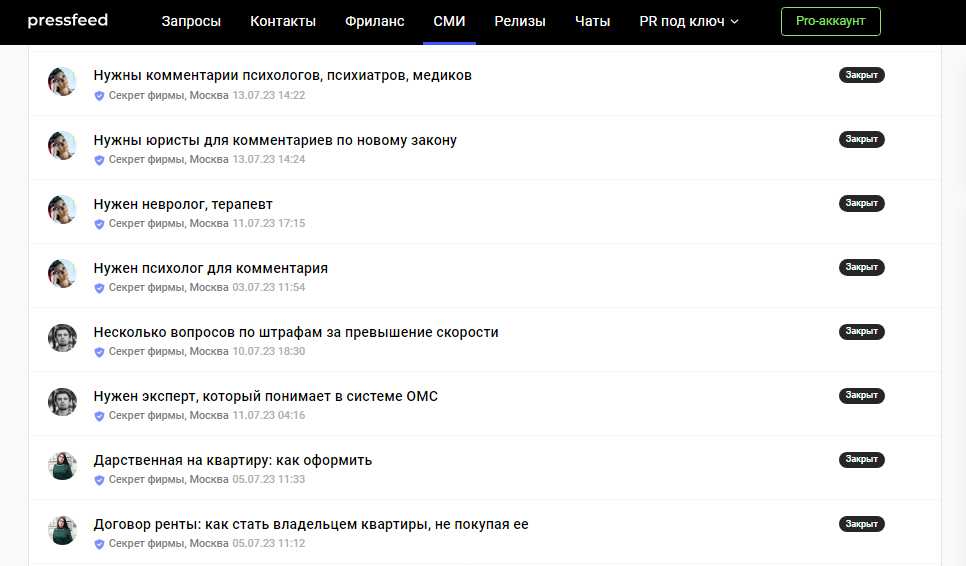Click verified shield icon under Договор ренты request
966x566 pixels.
pos(99,544)
